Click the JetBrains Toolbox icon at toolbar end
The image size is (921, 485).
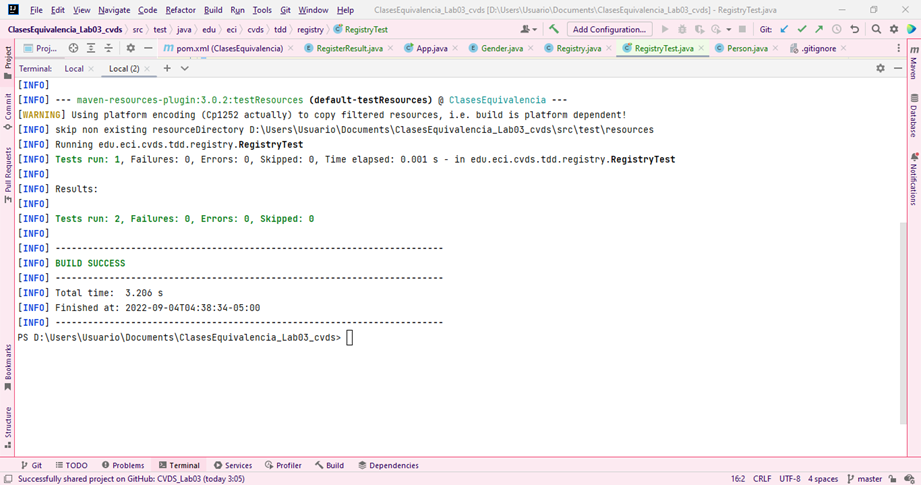pos(911,29)
